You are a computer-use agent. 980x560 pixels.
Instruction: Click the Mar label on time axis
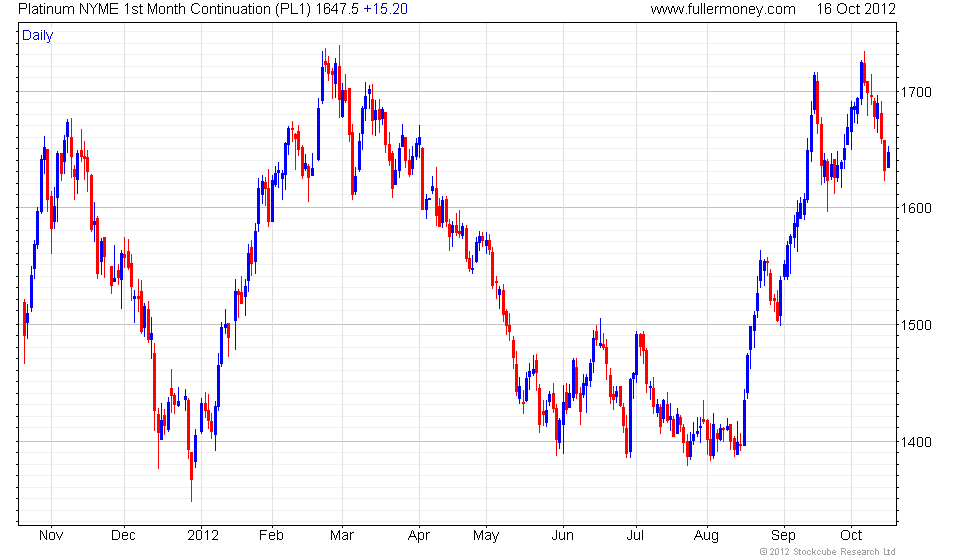click(342, 536)
